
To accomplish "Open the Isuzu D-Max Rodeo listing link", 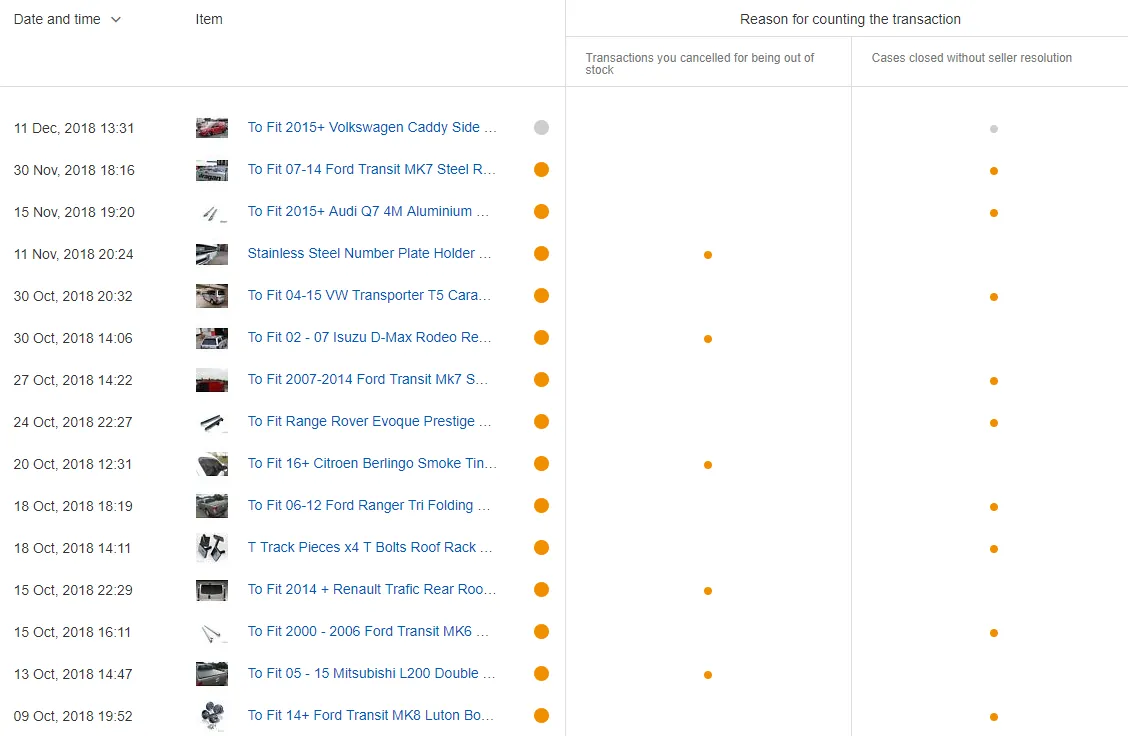I will (x=369, y=337).
